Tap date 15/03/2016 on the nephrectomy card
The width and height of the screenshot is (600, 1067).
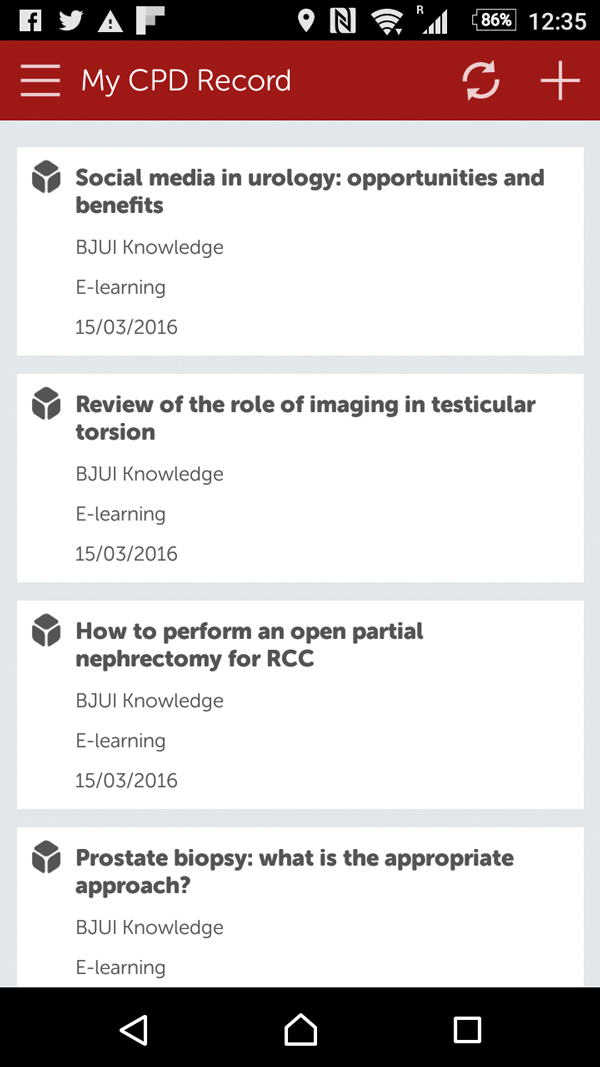126,780
